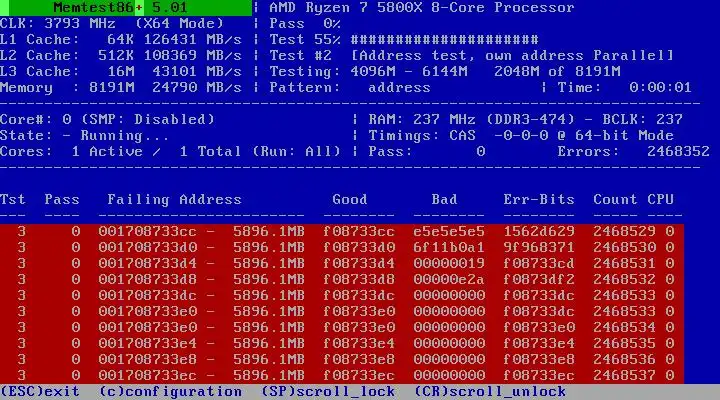Click the Bad column header

tap(444, 199)
